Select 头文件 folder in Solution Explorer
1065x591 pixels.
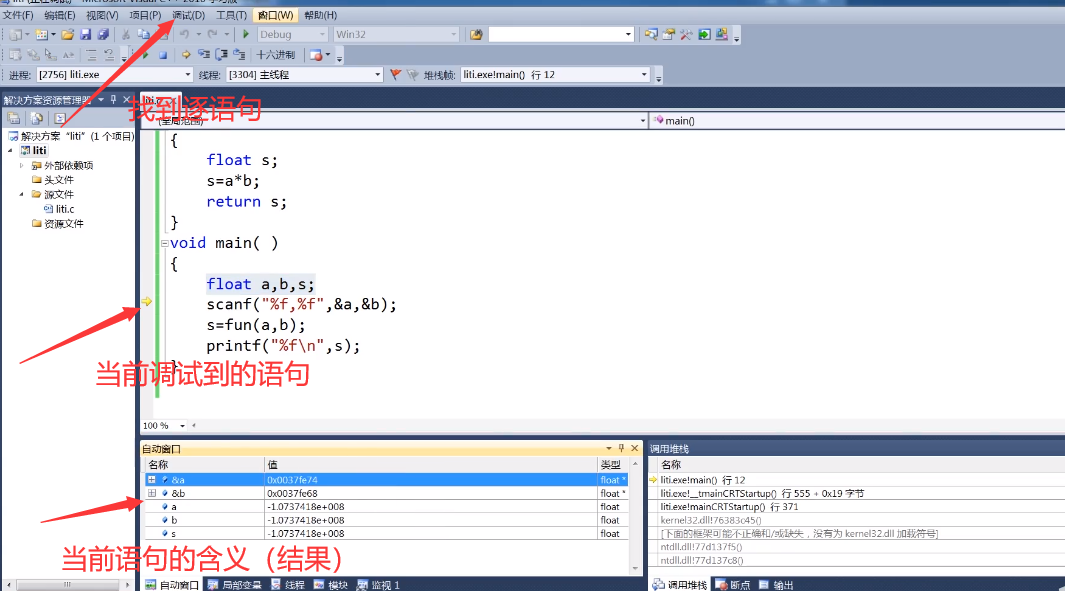pyautogui.click(x=53, y=180)
